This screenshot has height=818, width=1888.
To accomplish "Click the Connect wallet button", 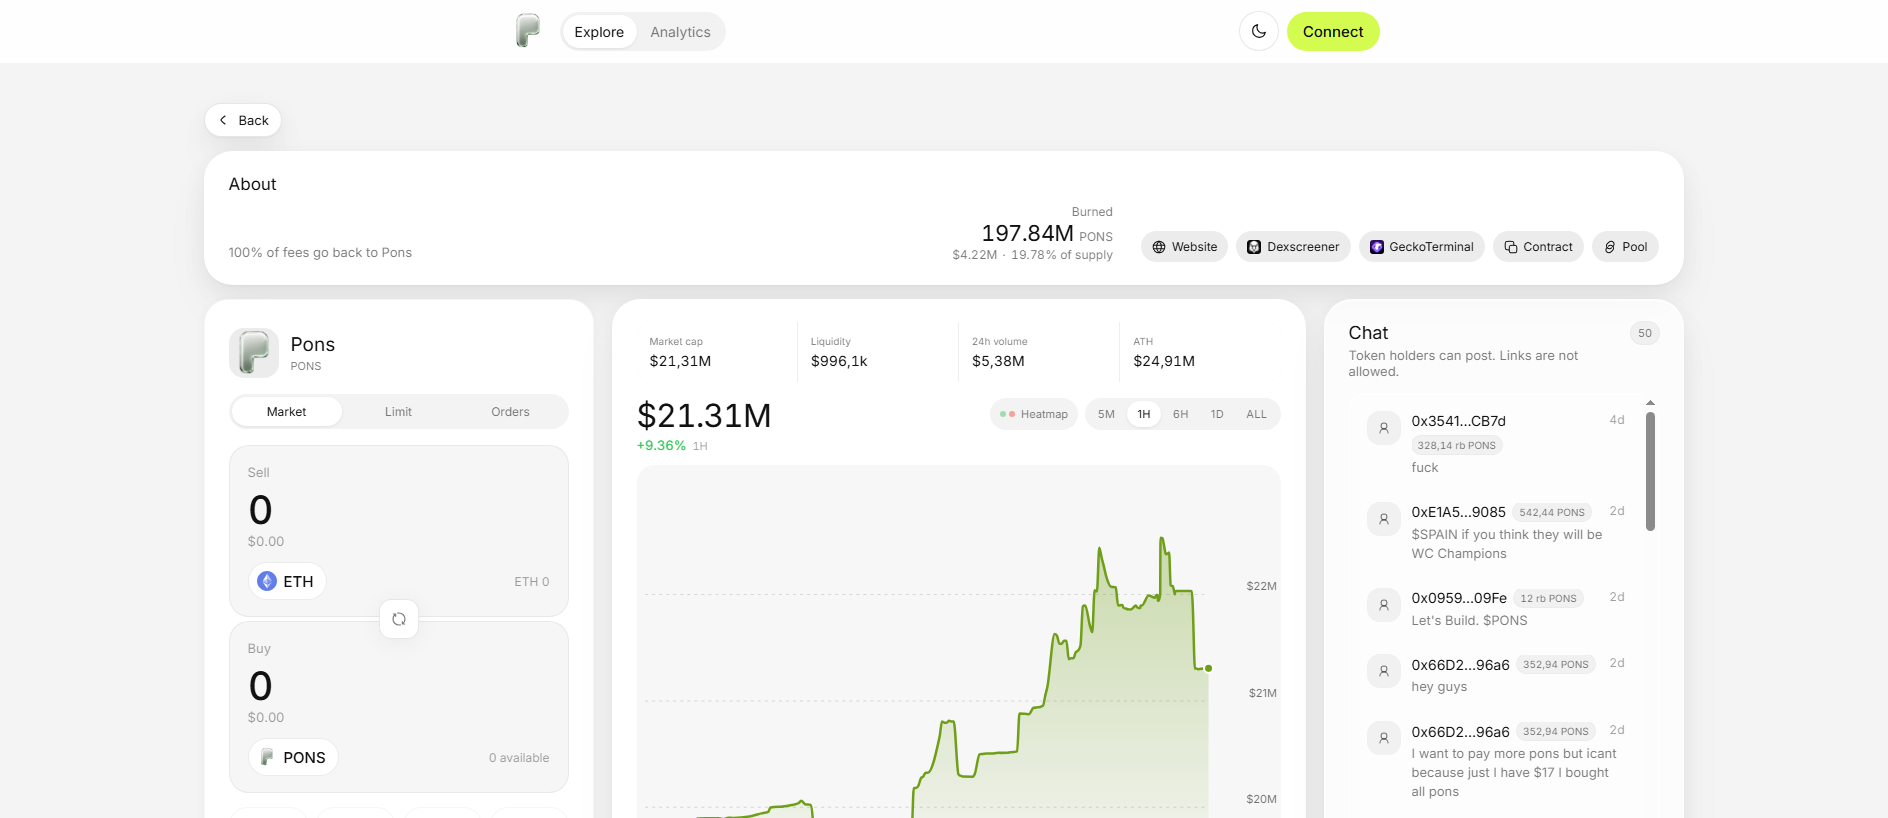I will 1333,32.
